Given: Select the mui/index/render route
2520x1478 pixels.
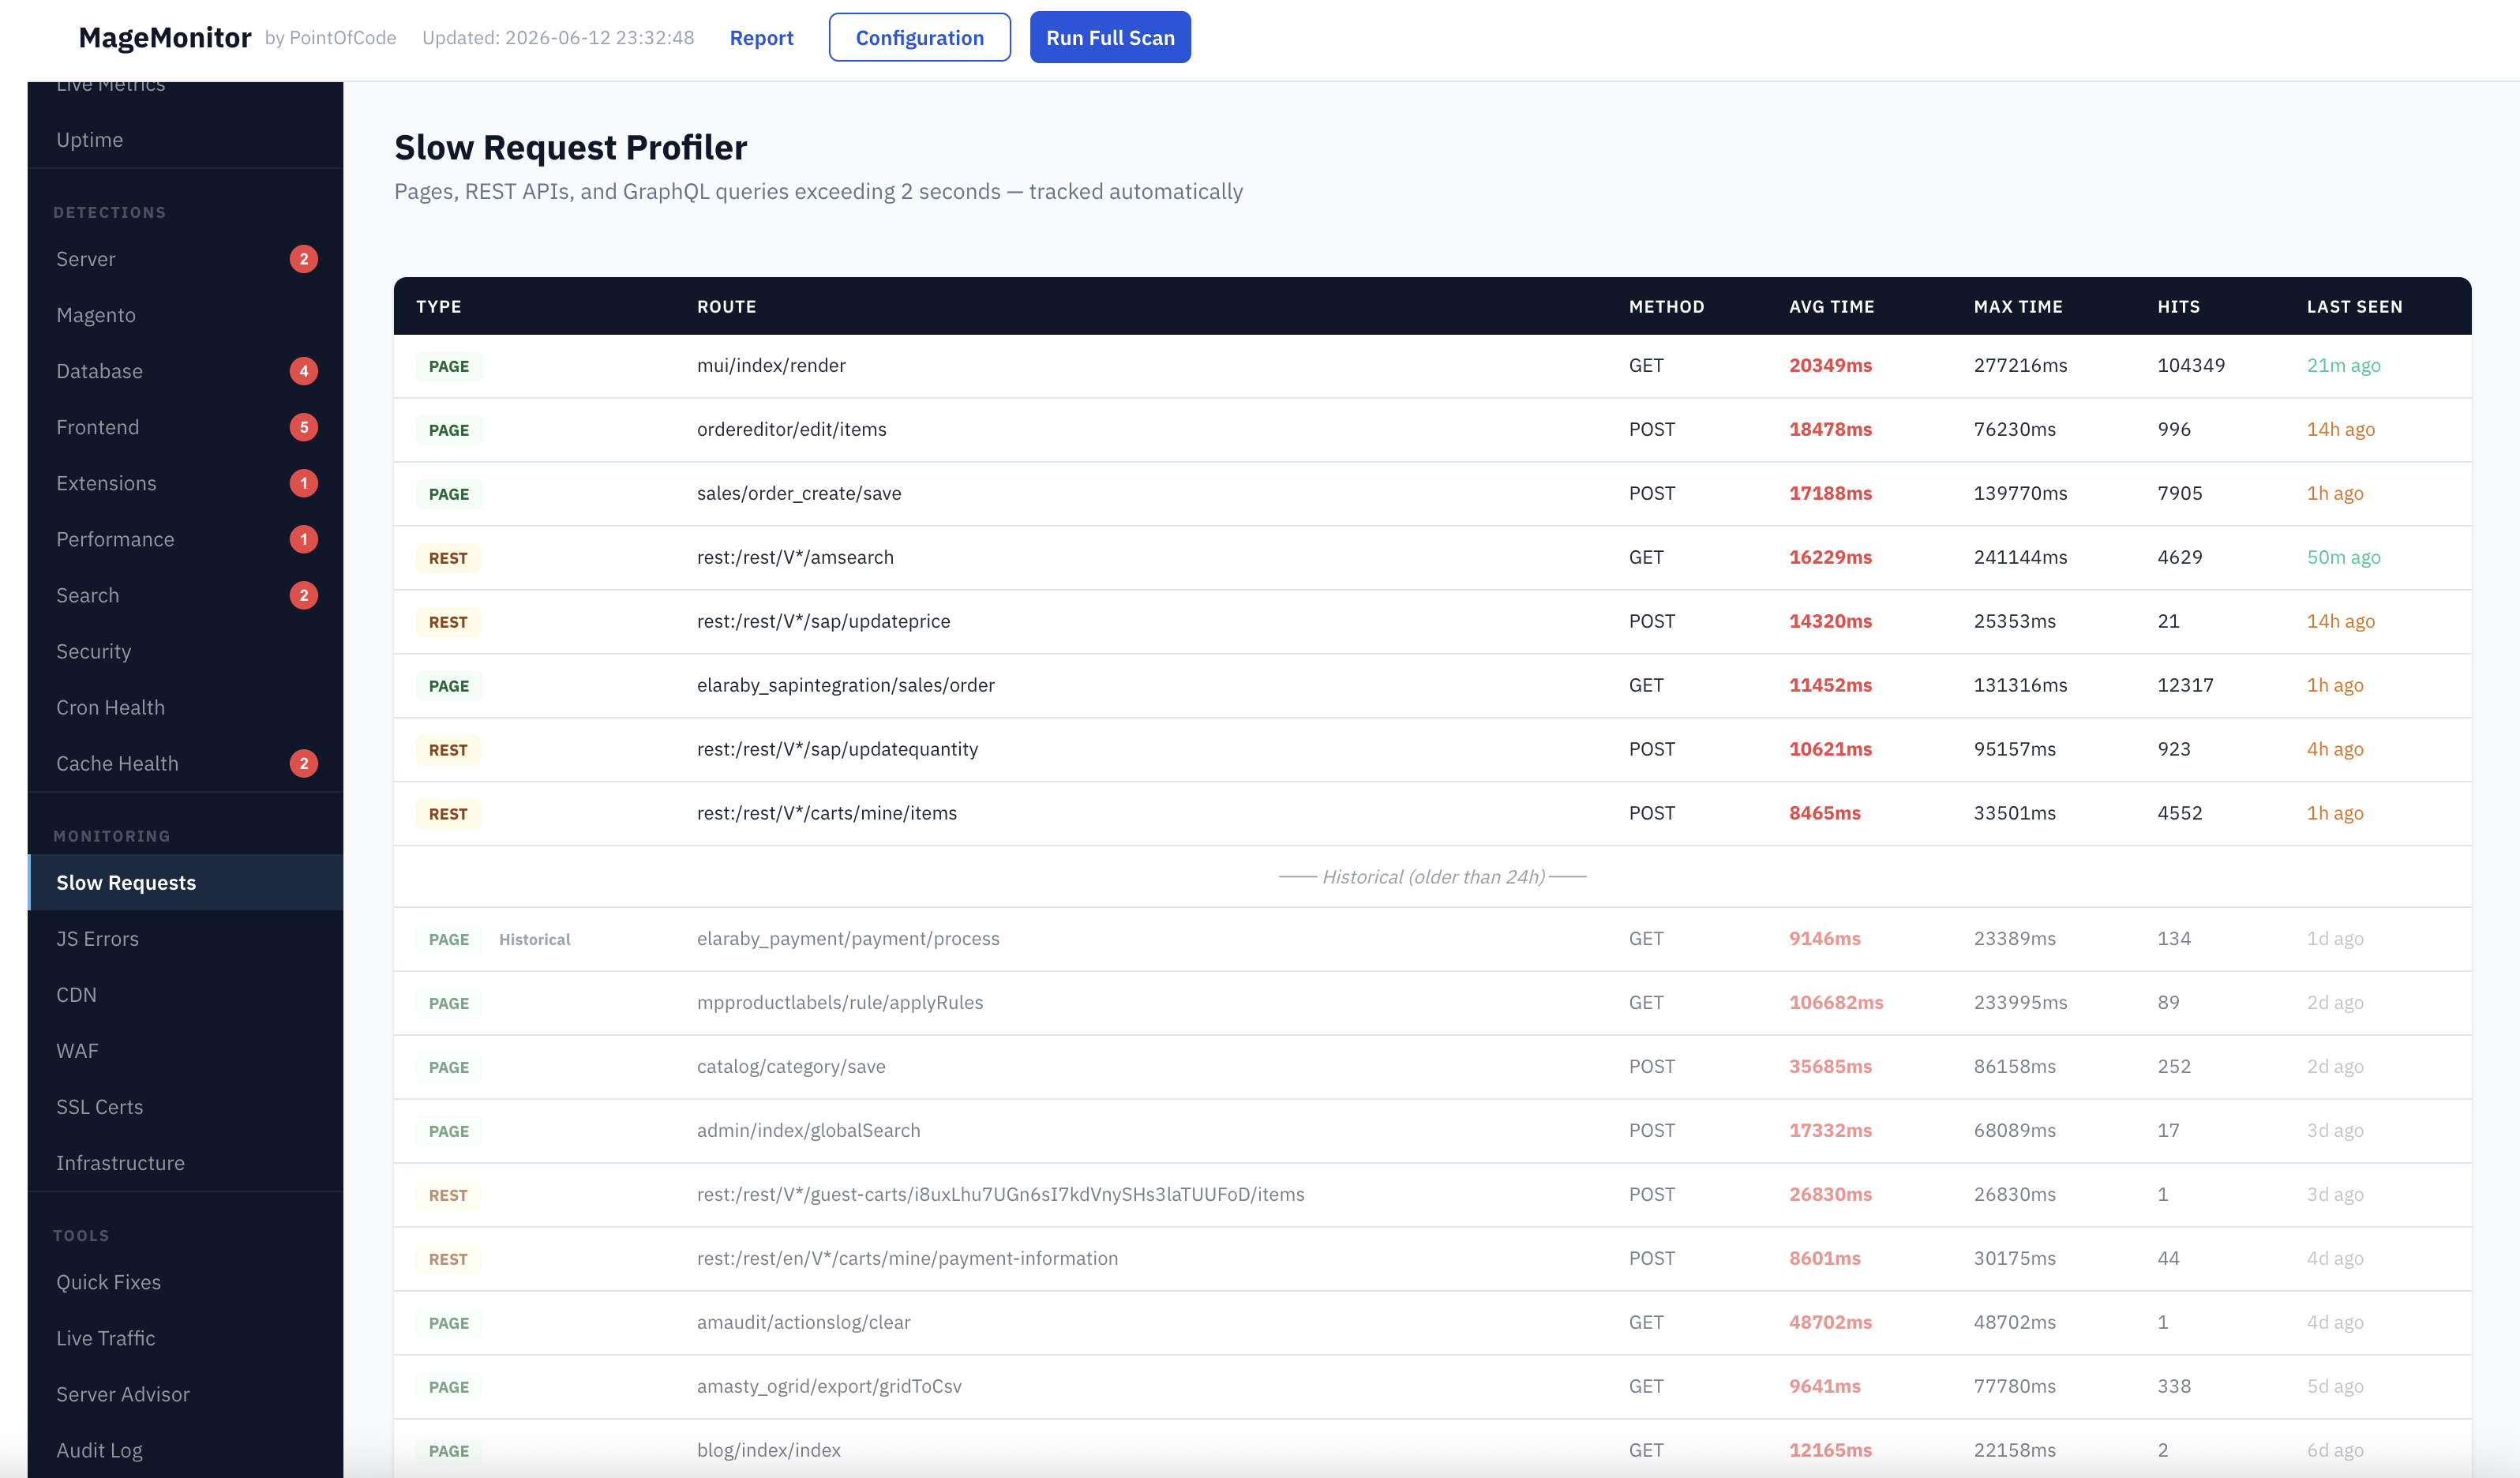Looking at the screenshot, I should [771, 365].
